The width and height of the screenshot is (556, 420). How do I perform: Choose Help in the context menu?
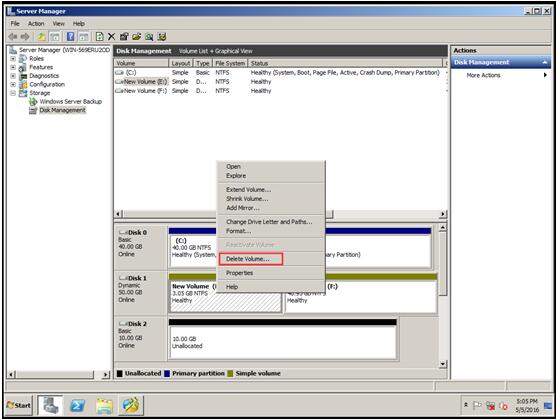[x=271, y=287]
